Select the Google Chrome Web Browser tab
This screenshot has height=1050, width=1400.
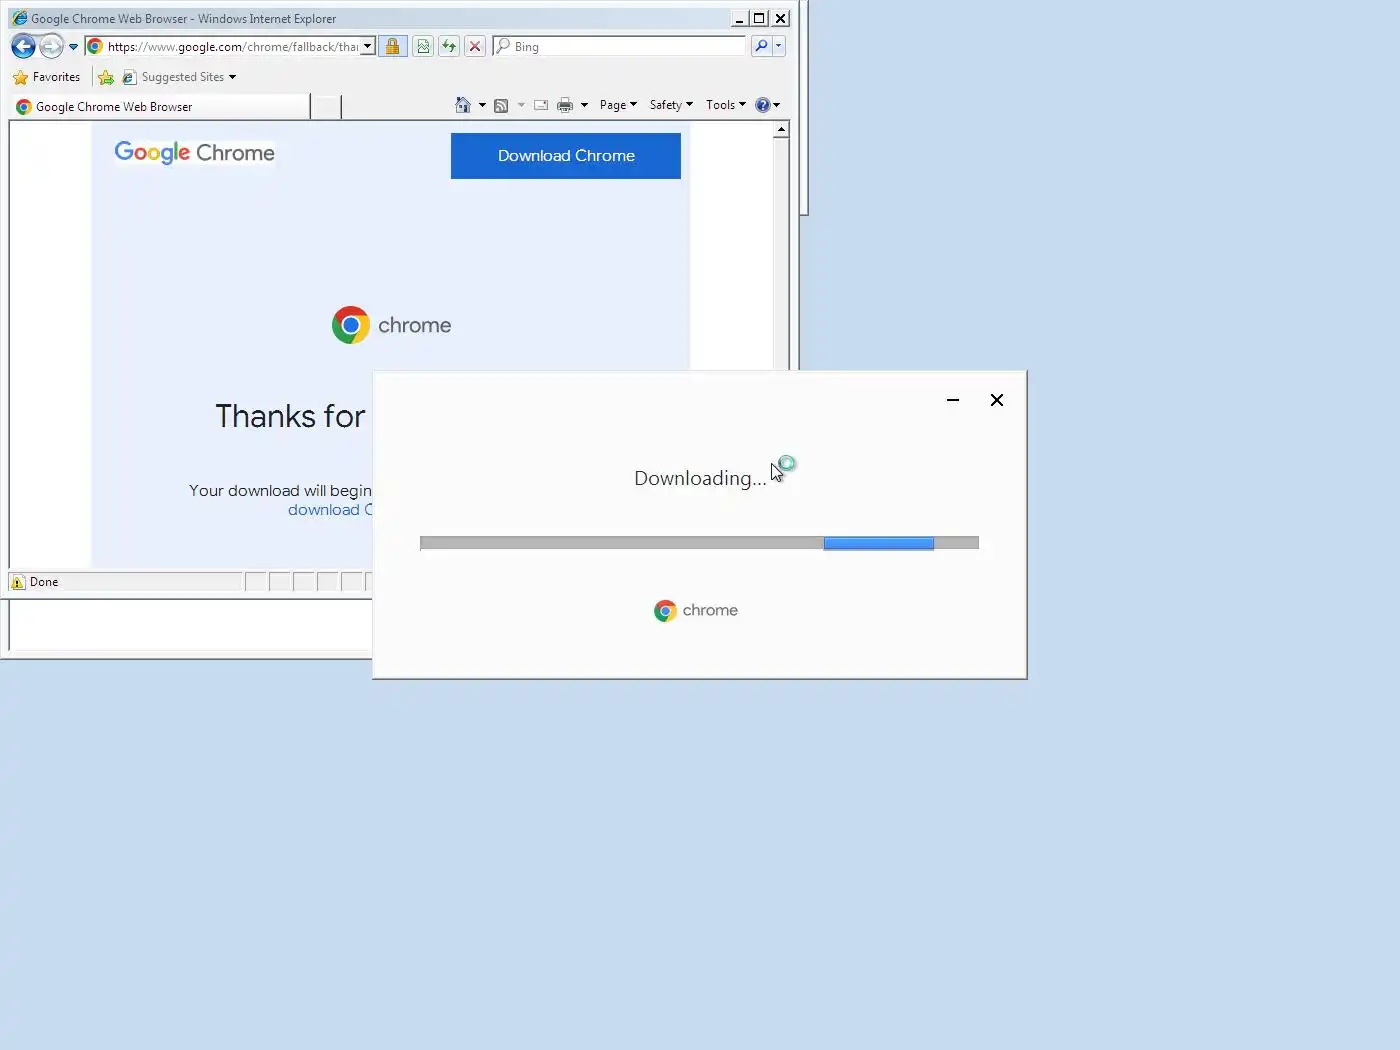pos(160,107)
